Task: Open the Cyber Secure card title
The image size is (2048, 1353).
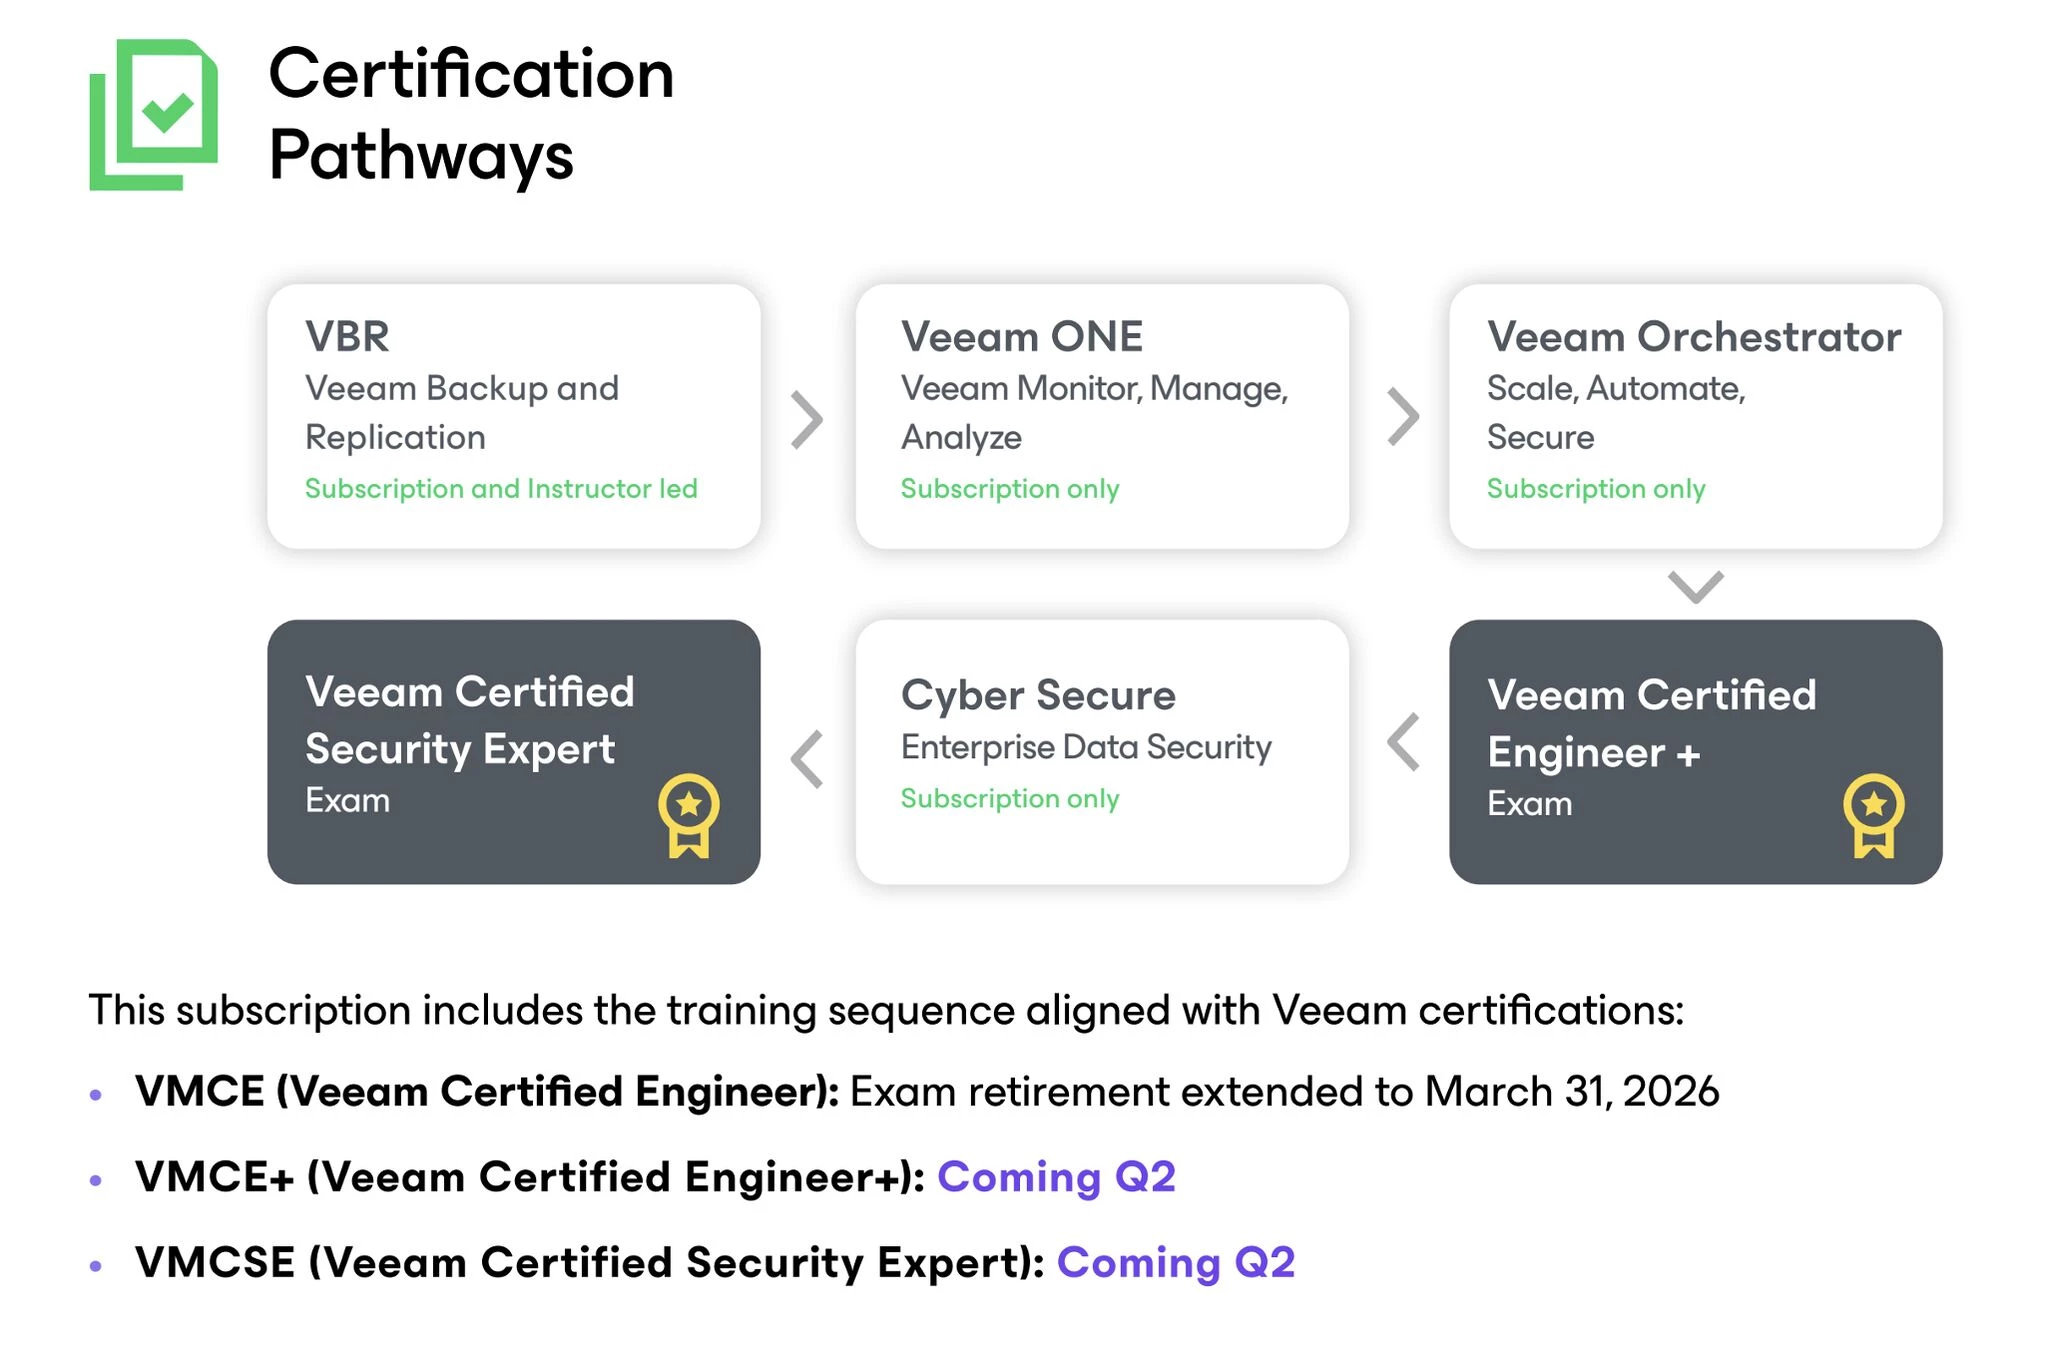Action: pyautogui.click(x=1037, y=695)
